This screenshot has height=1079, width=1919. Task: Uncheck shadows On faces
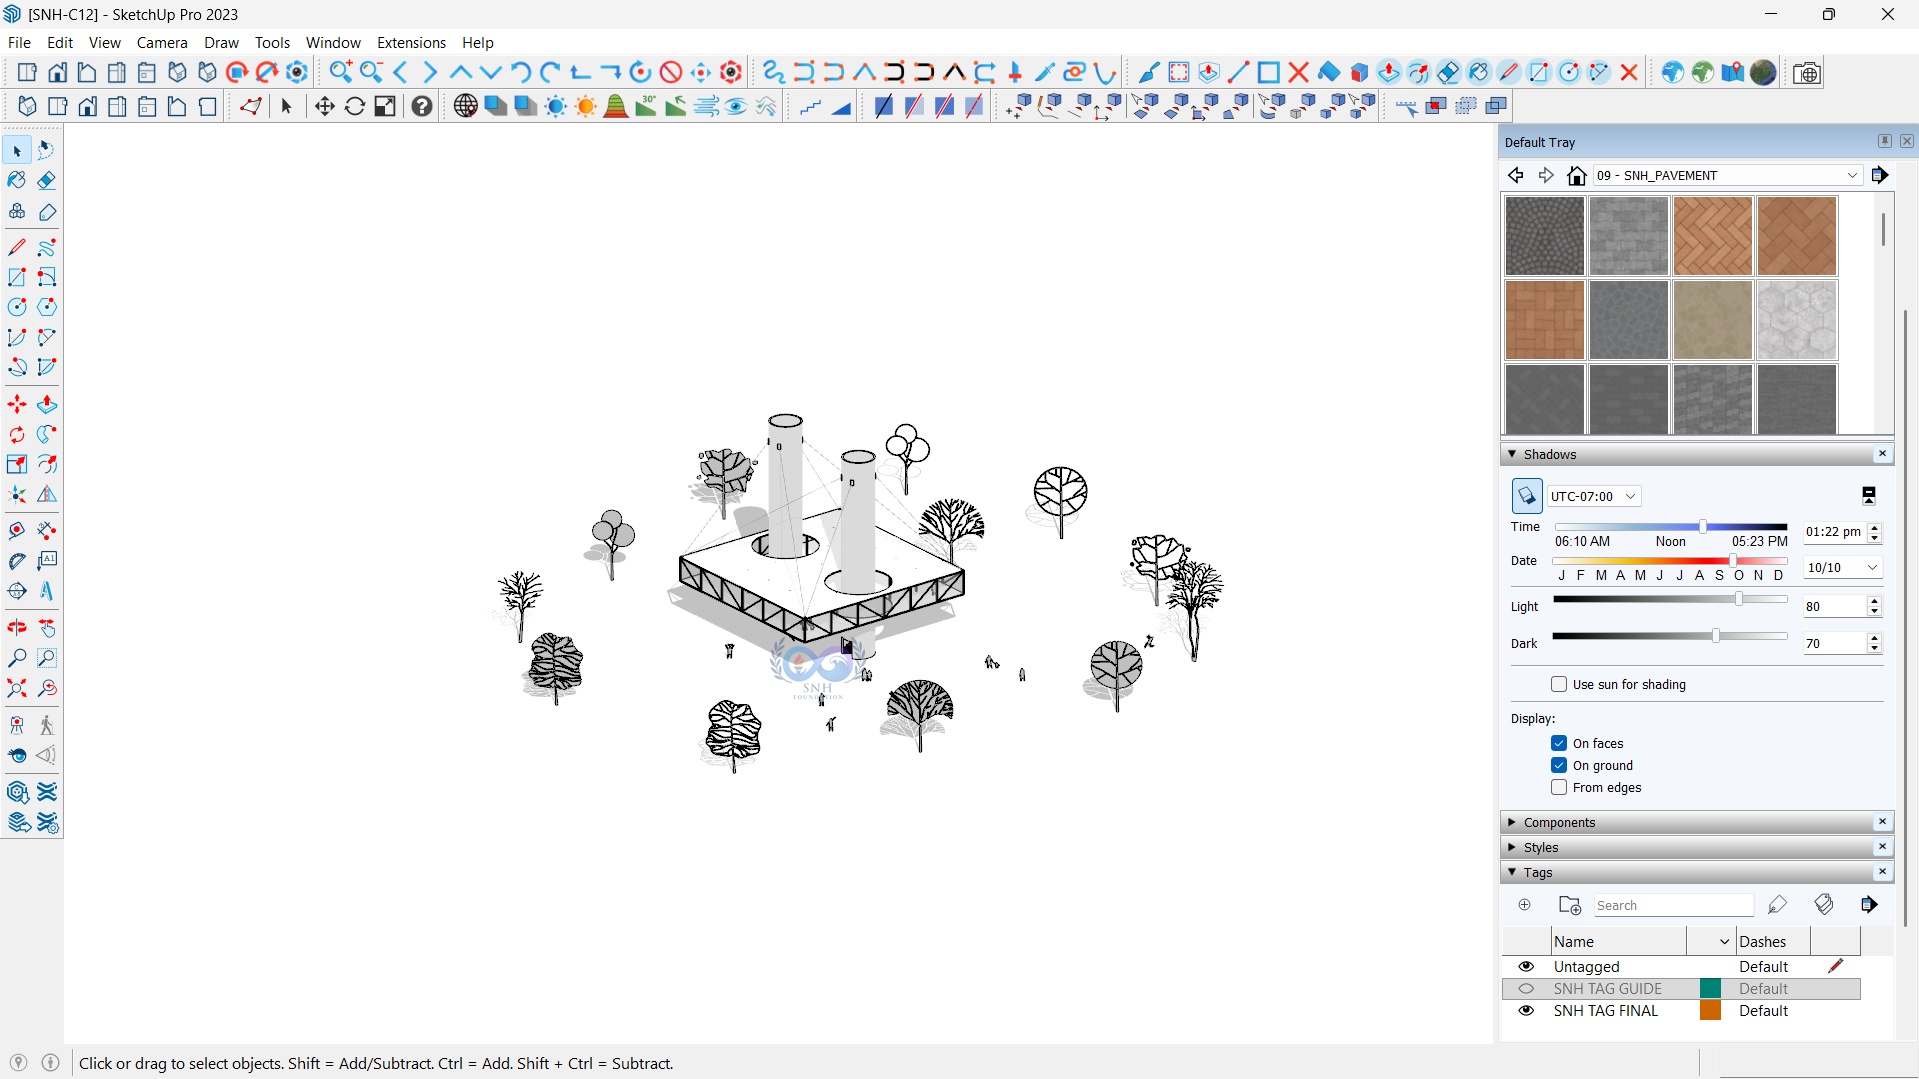coord(1559,743)
